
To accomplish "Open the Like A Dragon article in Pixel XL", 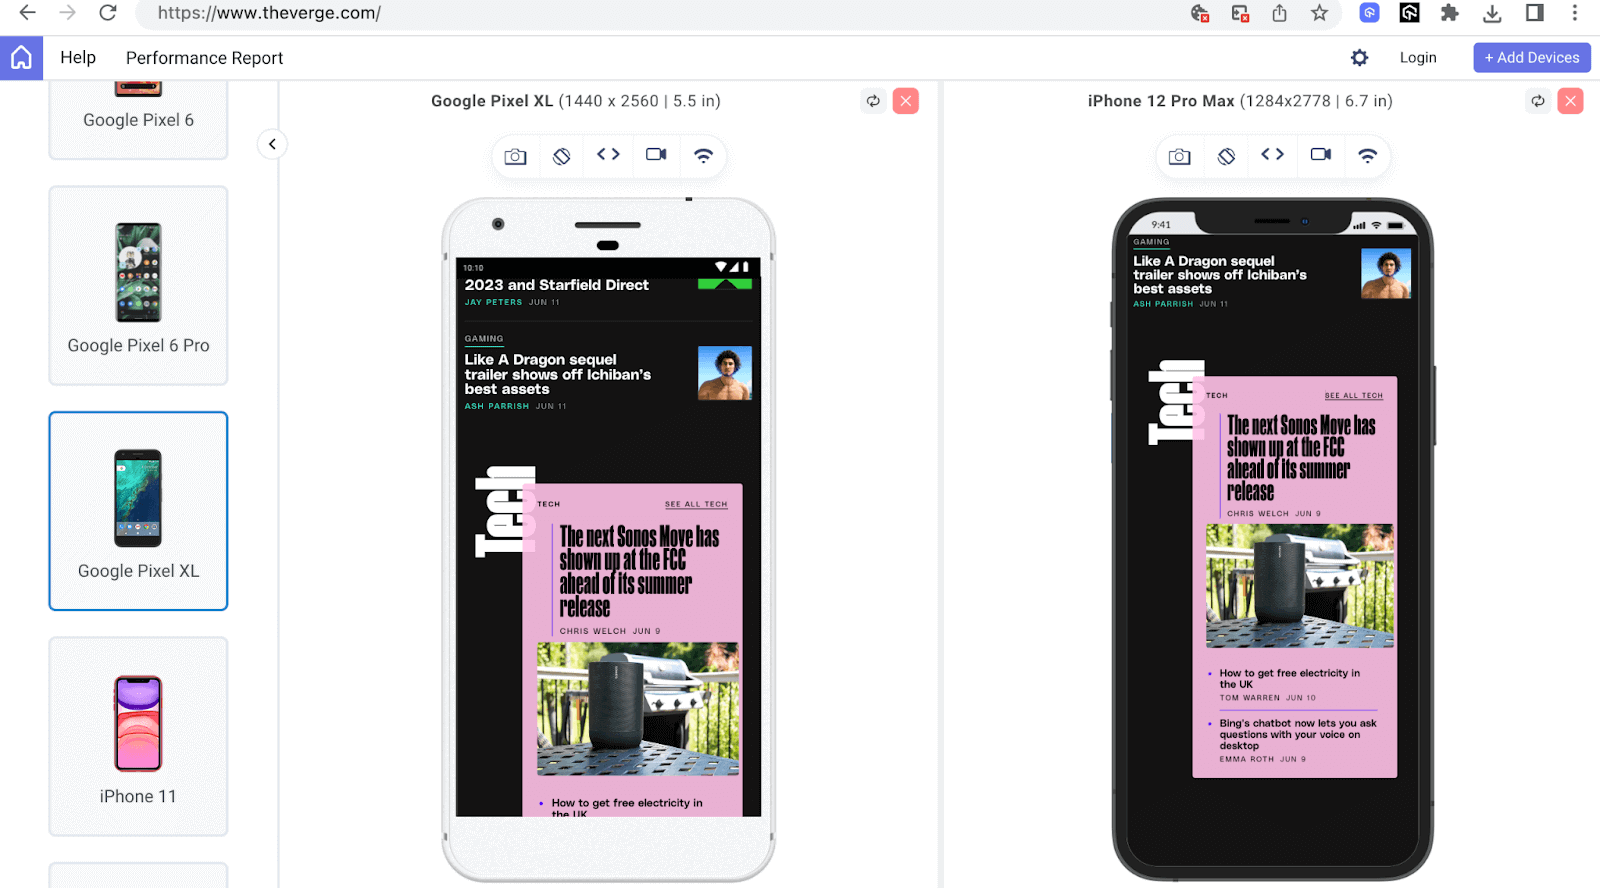I will (558, 374).
